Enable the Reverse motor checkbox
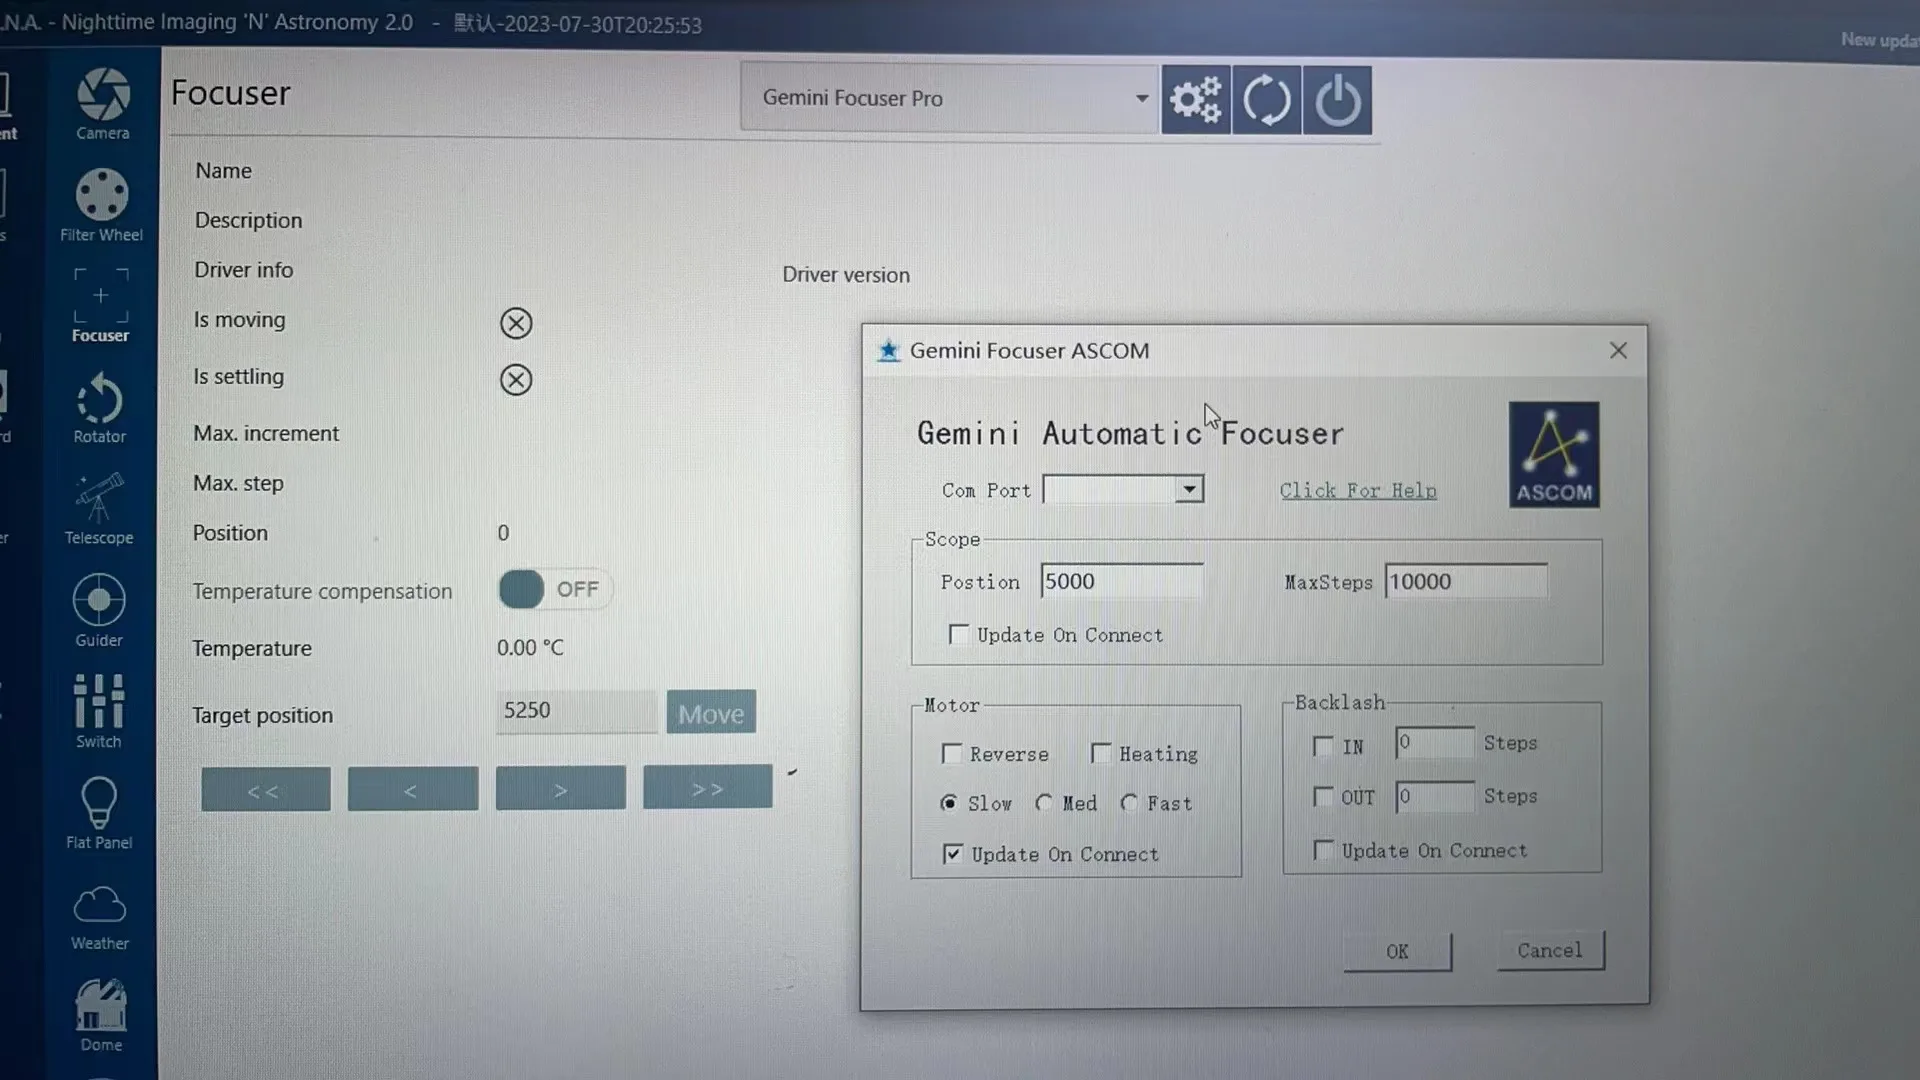Viewport: 1920px width, 1080px height. [x=952, y=754]
